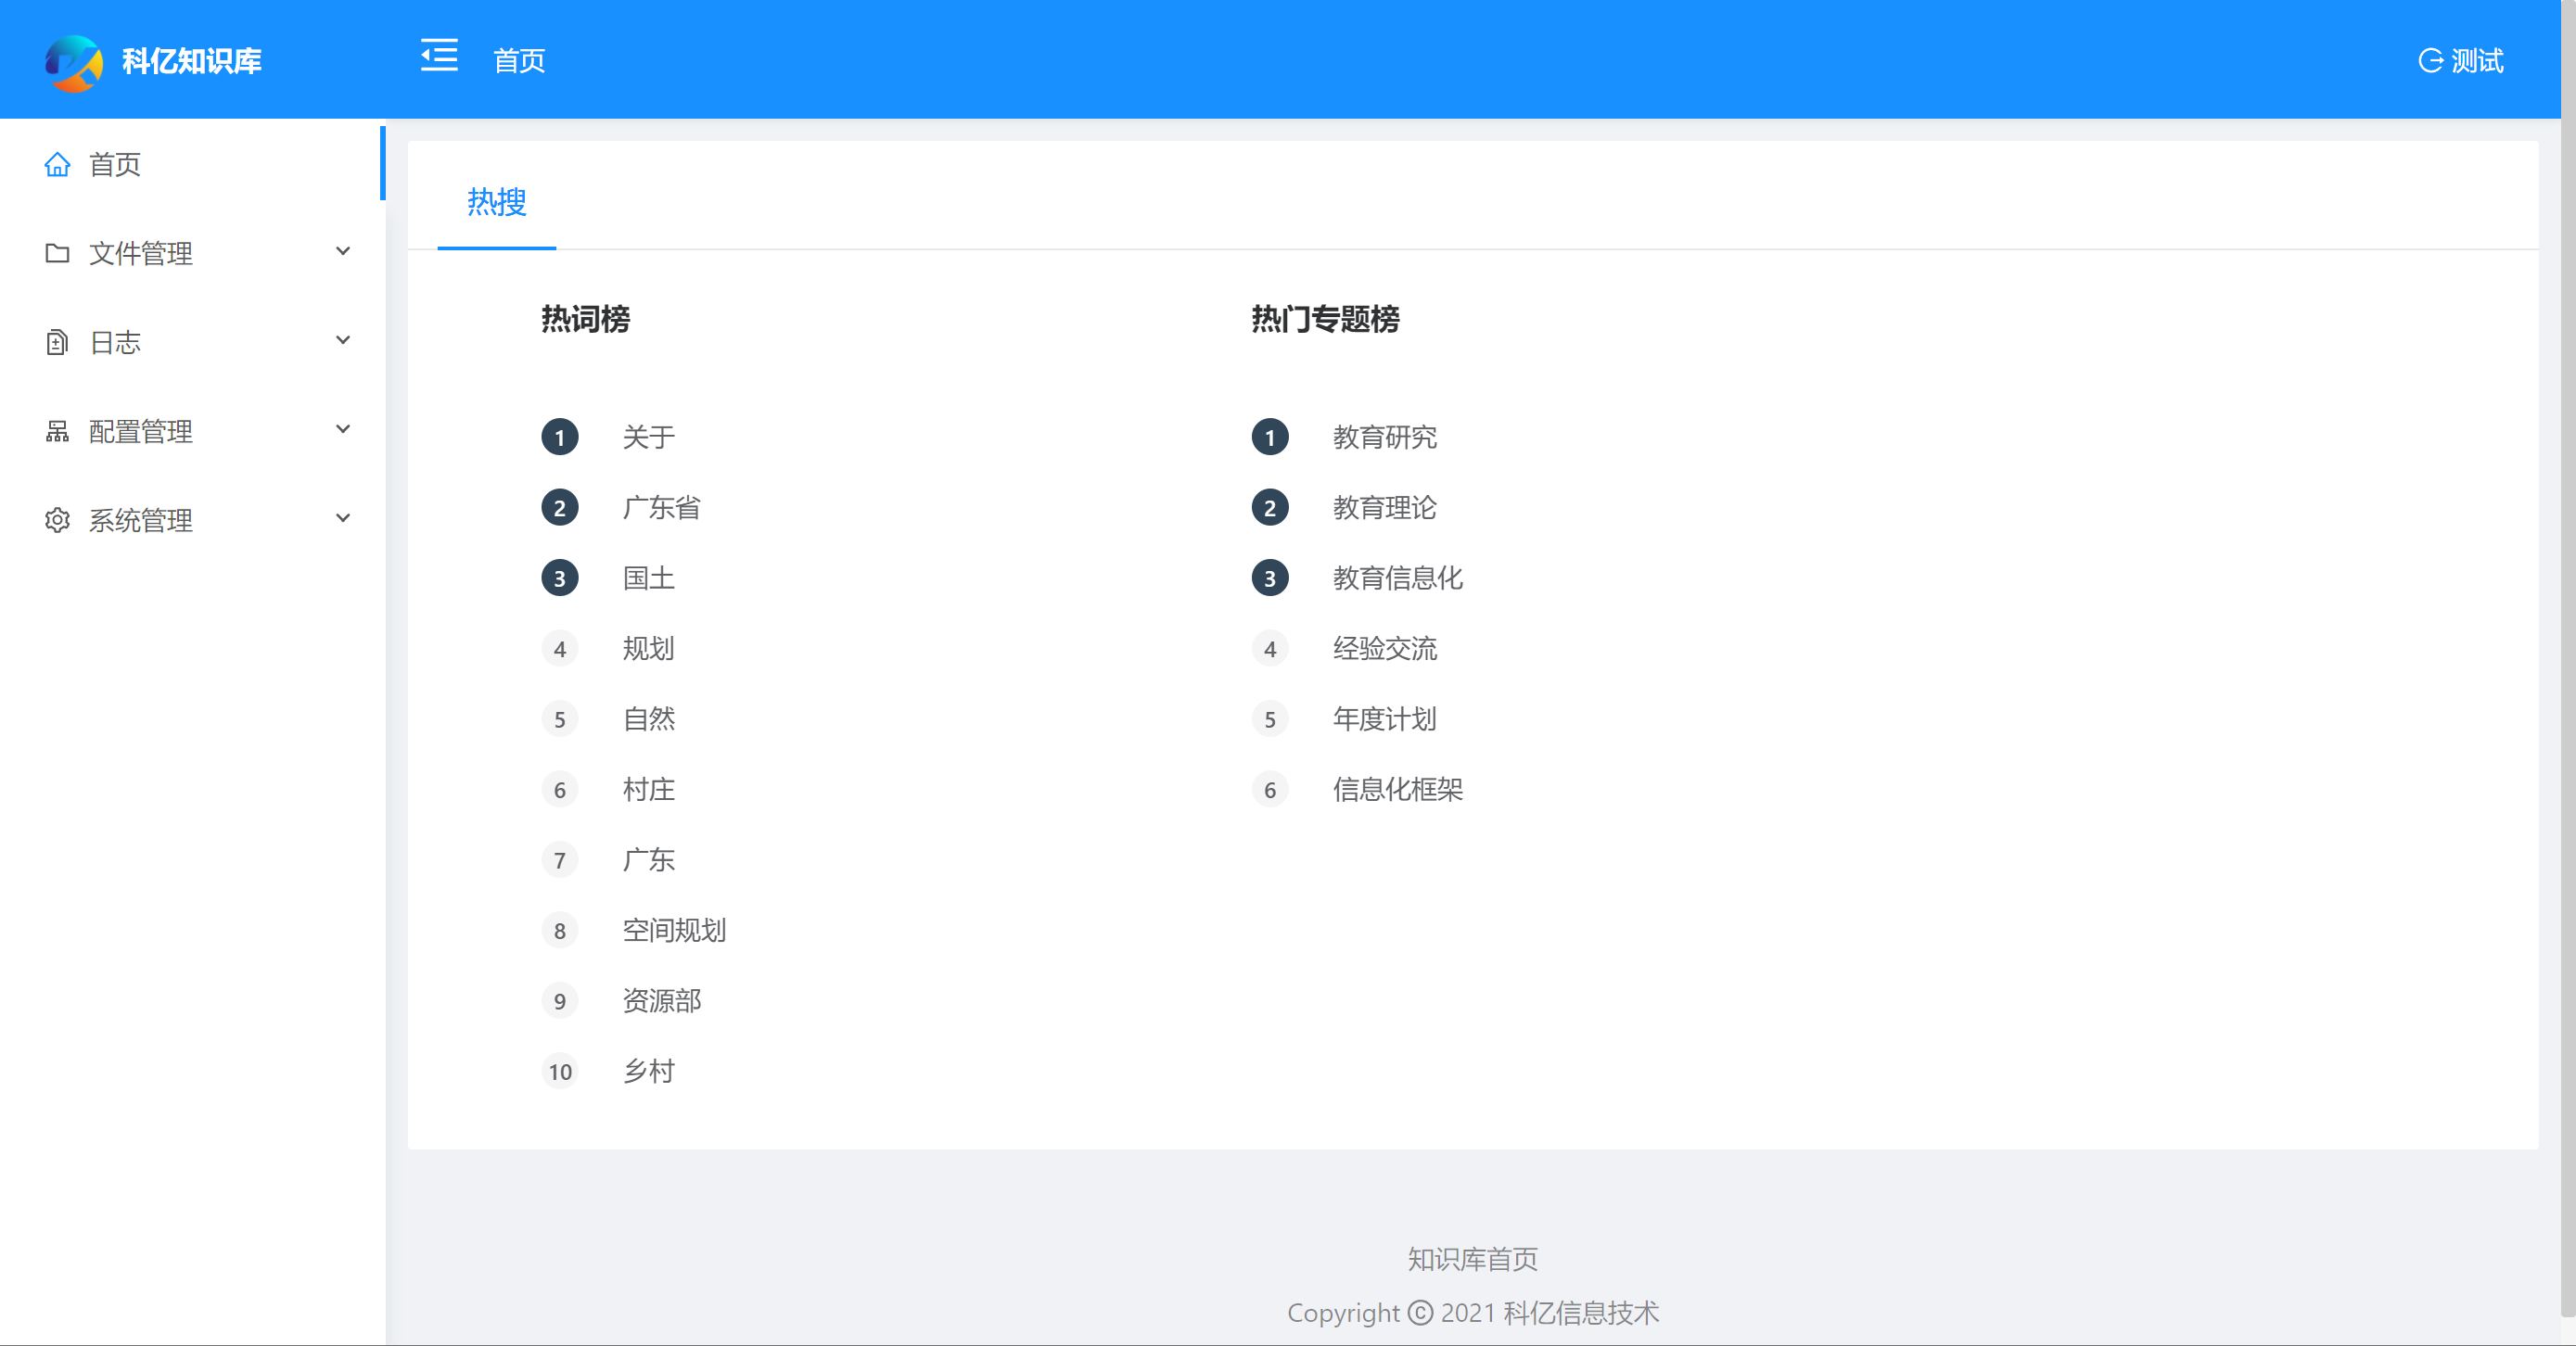Click the 空间规划 hot word entry
This screenshot has width=2576, height=1346.
point(674,931)
